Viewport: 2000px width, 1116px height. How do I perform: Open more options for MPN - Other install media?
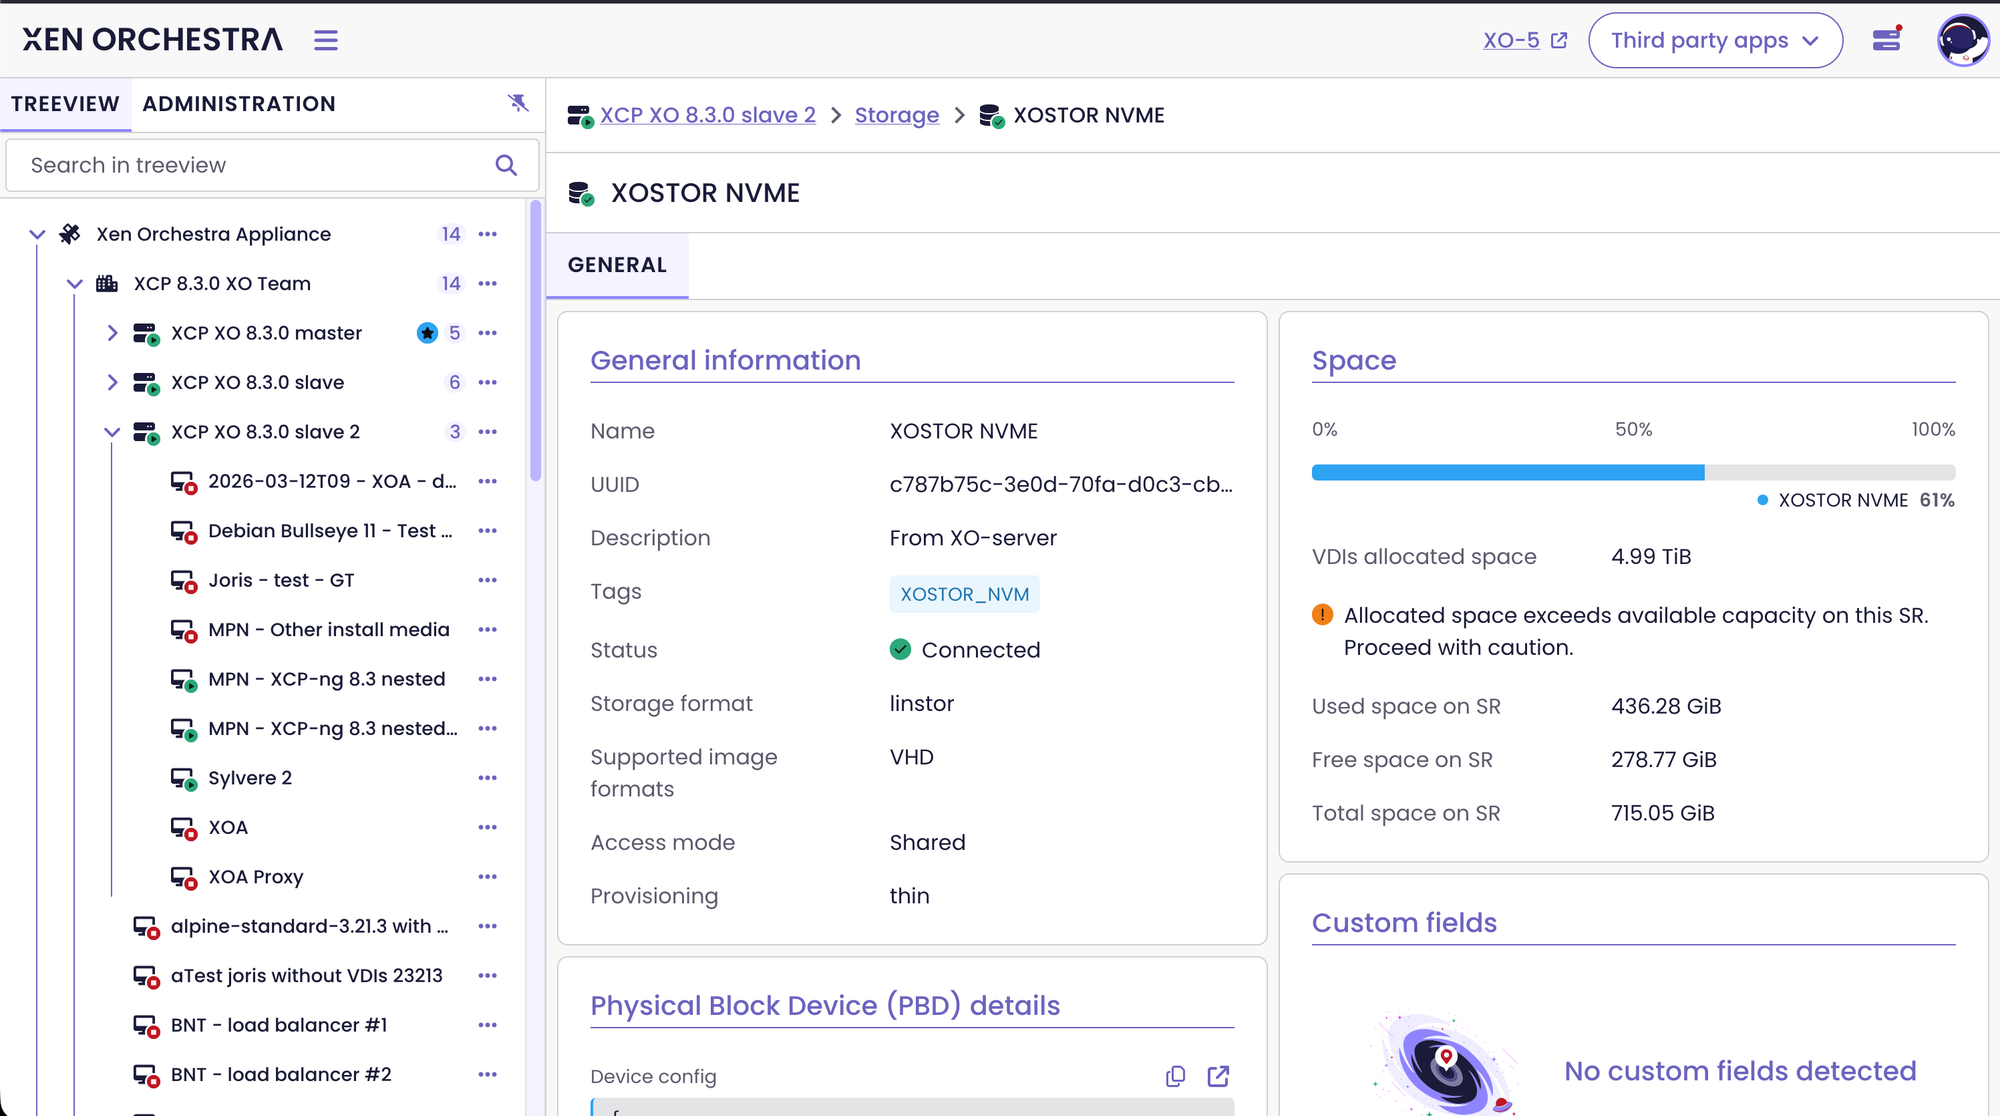click(488, 630)
